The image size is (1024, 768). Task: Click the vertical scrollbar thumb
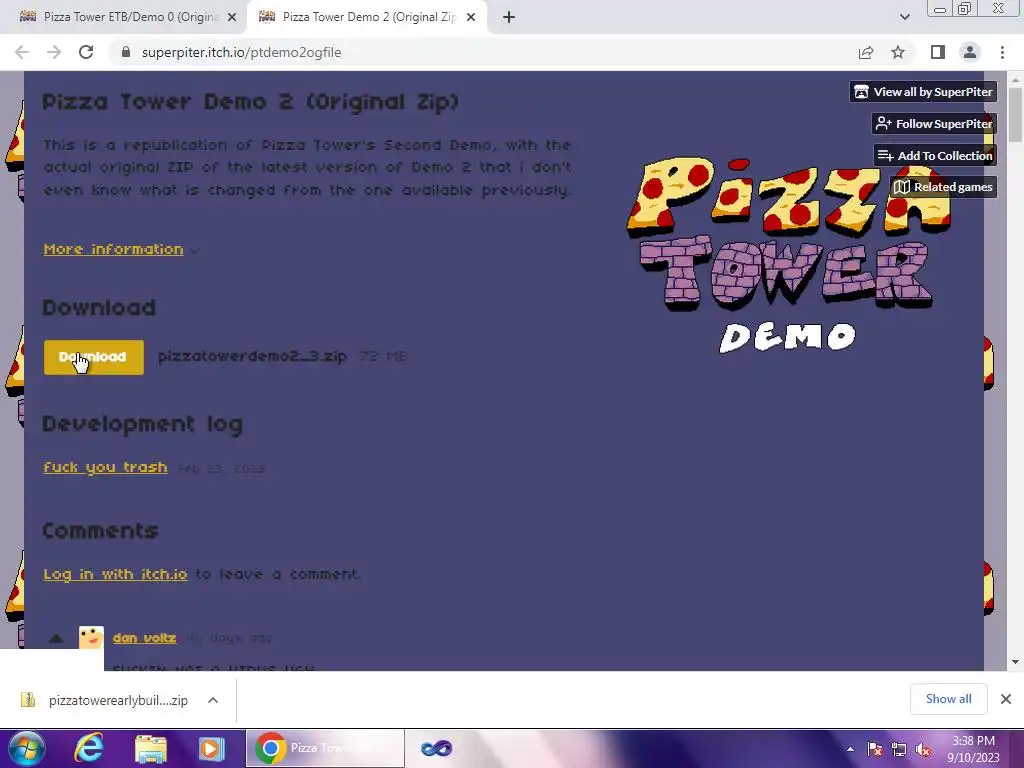tap(1015, 114)
